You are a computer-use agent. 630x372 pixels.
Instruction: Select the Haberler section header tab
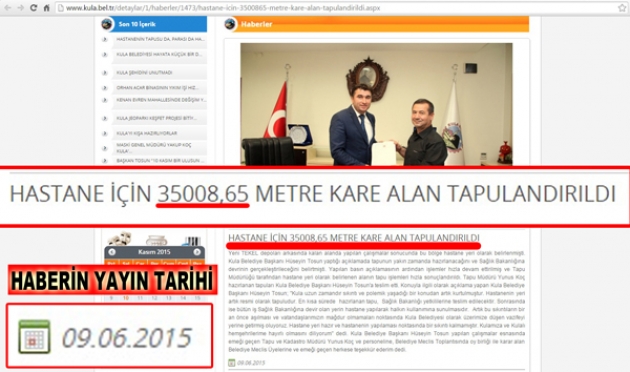click(x=376, y=24)
